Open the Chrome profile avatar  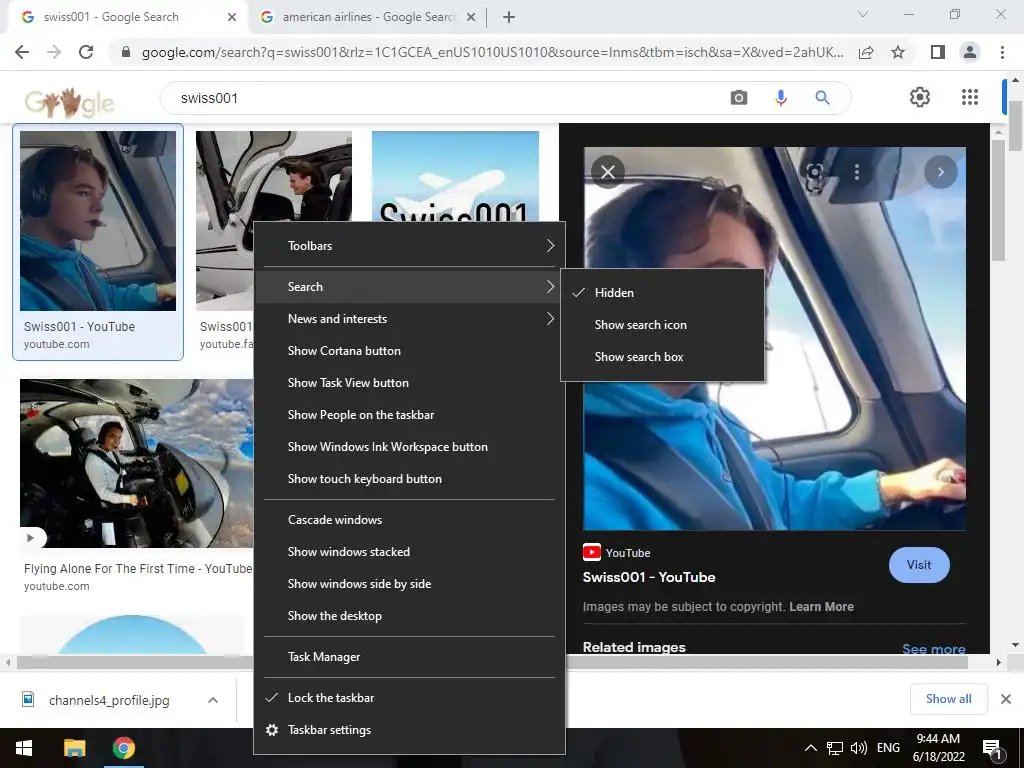tap(970, 52)
